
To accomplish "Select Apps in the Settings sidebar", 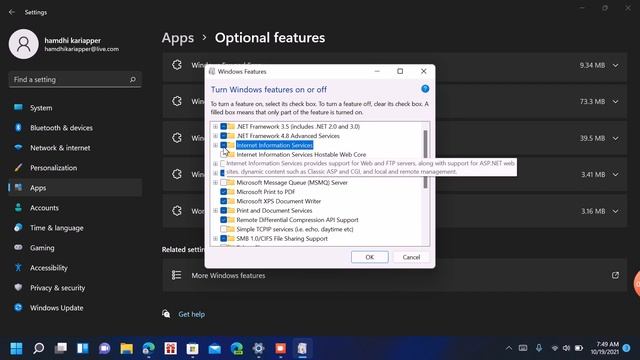I will (x=75, y=188).
